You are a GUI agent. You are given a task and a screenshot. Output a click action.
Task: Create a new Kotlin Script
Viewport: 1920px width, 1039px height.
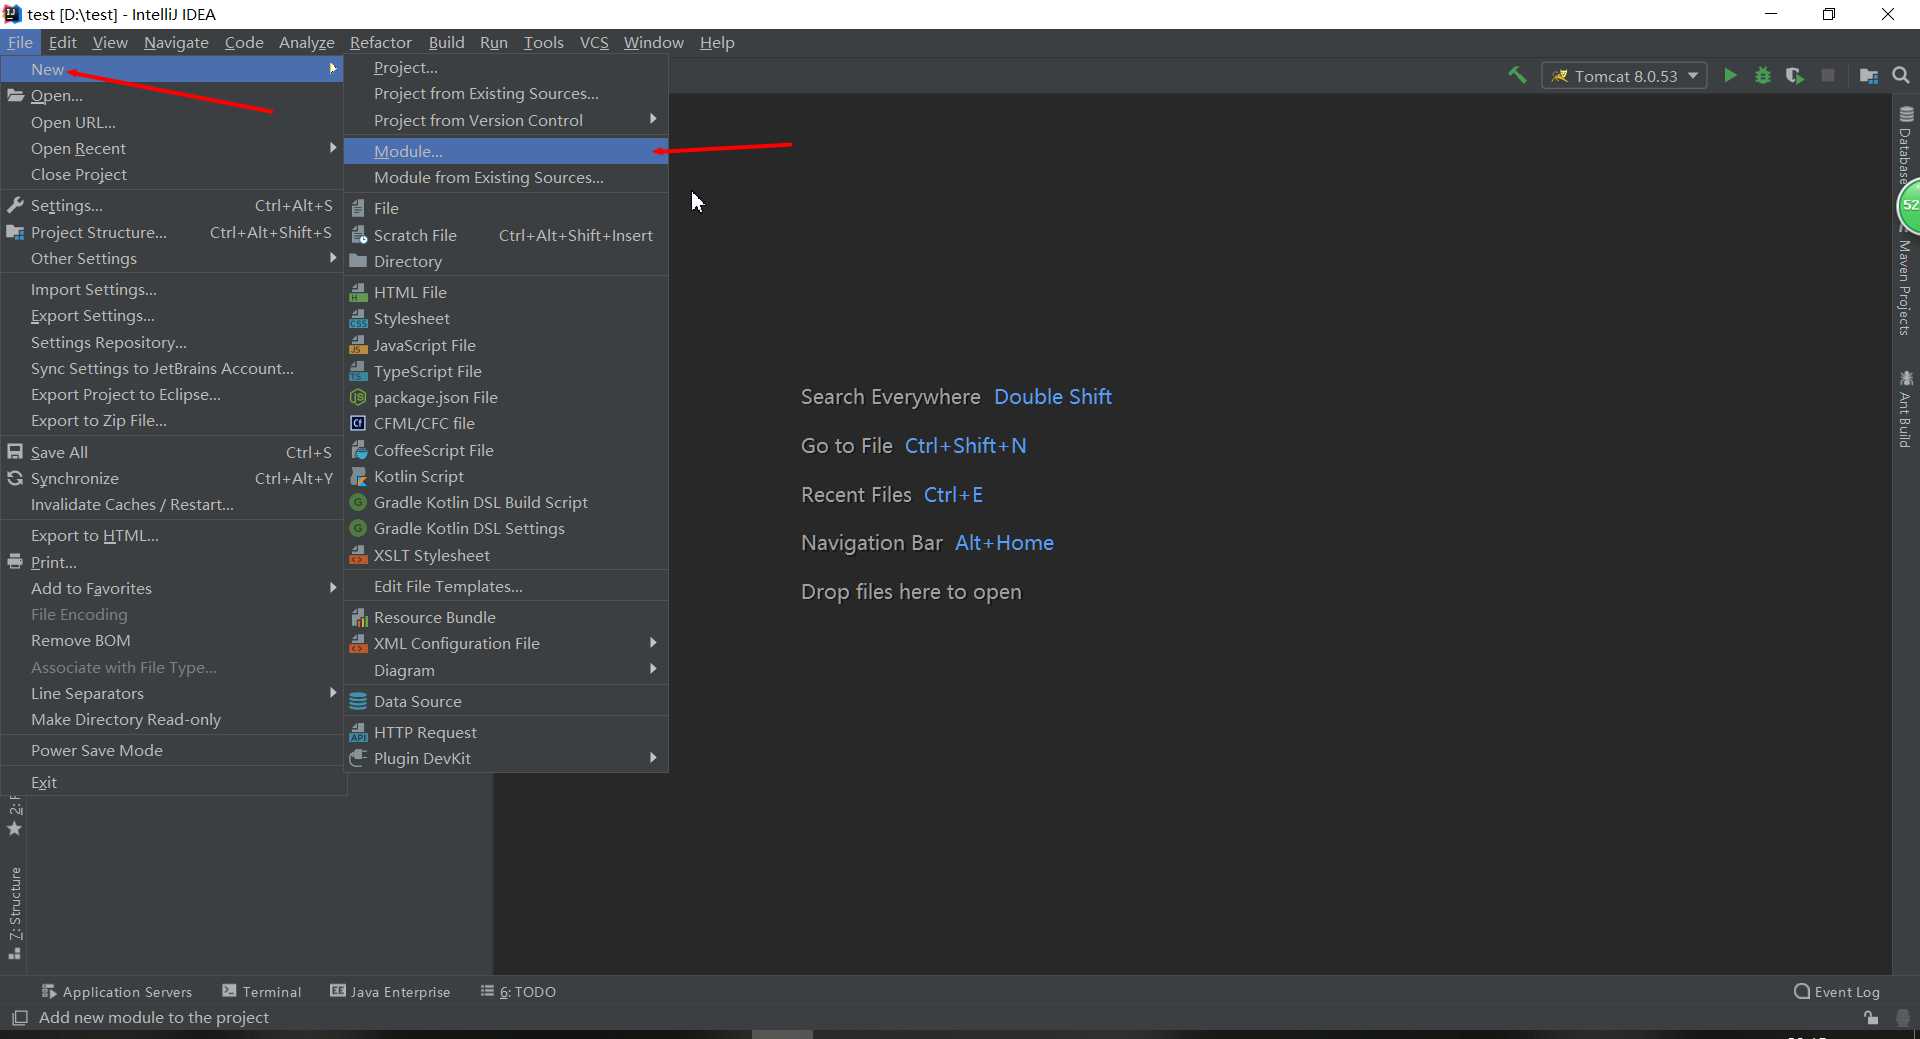click(x=506, y=476)
